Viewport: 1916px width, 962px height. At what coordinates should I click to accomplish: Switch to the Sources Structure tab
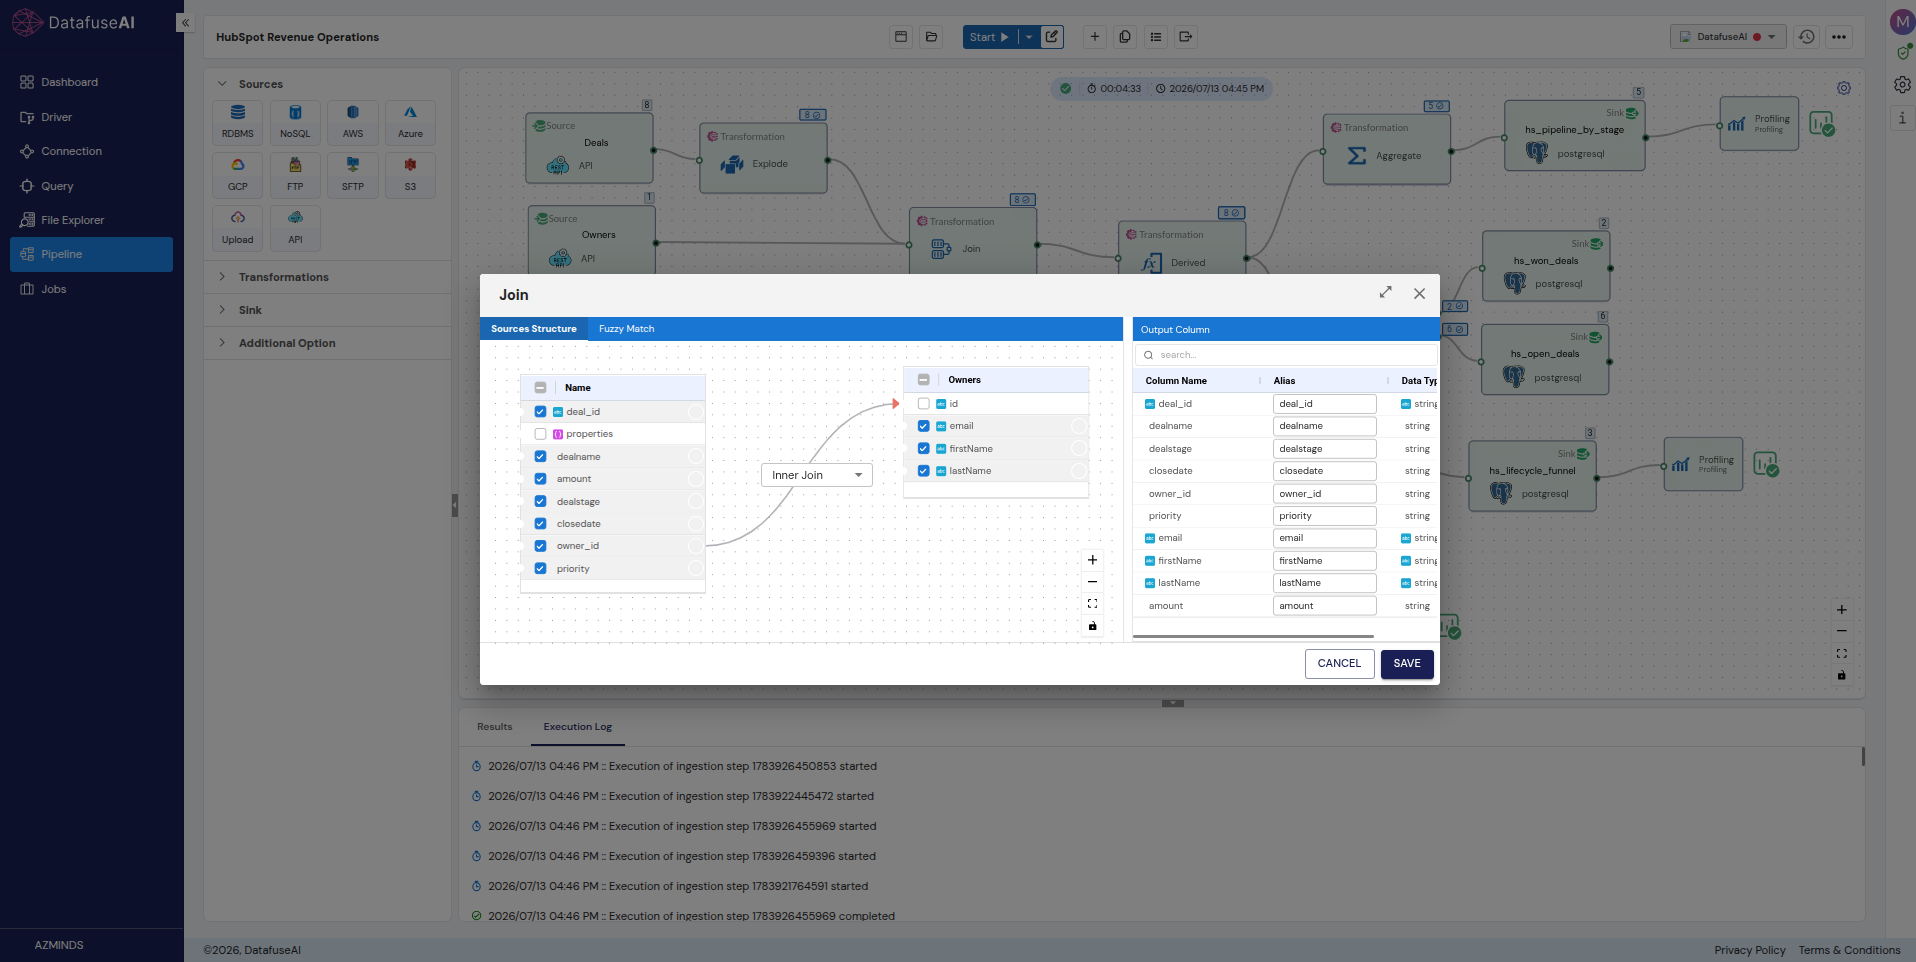pos(533,329)
